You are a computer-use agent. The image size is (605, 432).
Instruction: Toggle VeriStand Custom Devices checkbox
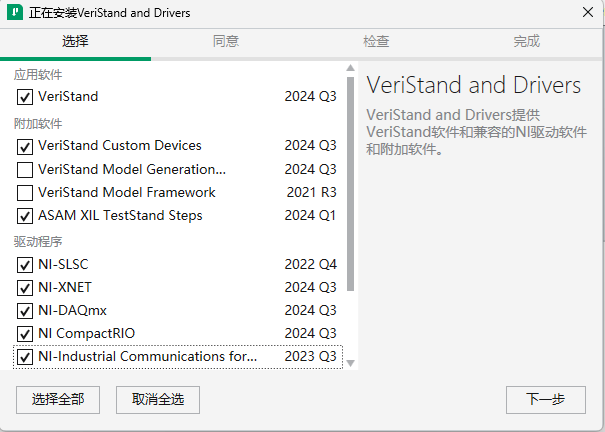25,146
